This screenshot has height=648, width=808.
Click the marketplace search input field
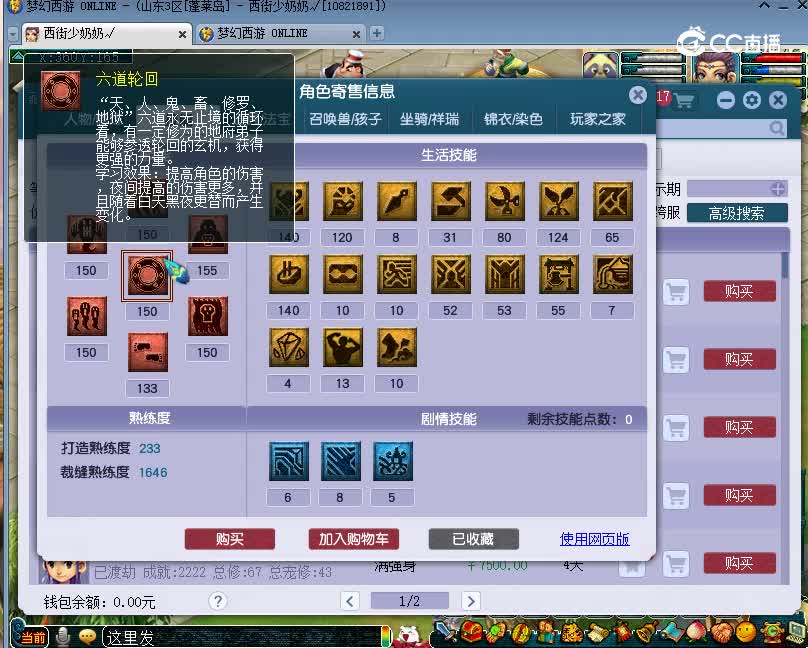coord(721,129)
